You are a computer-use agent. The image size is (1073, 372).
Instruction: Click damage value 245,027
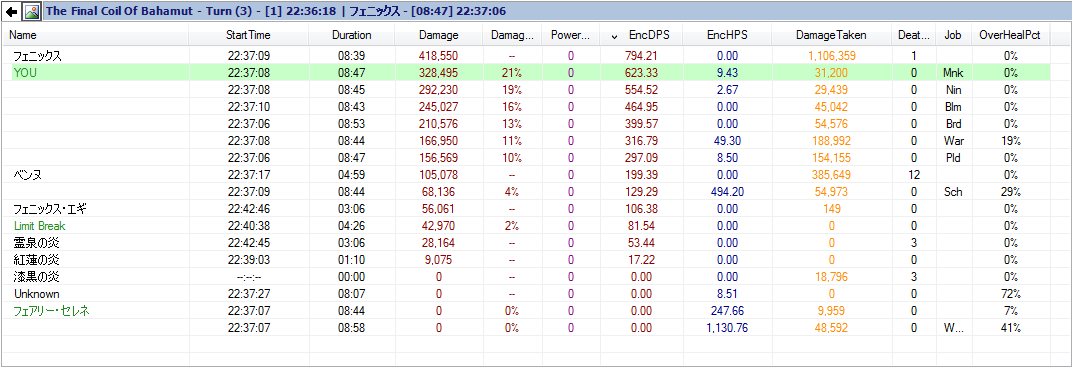point(439,107)
